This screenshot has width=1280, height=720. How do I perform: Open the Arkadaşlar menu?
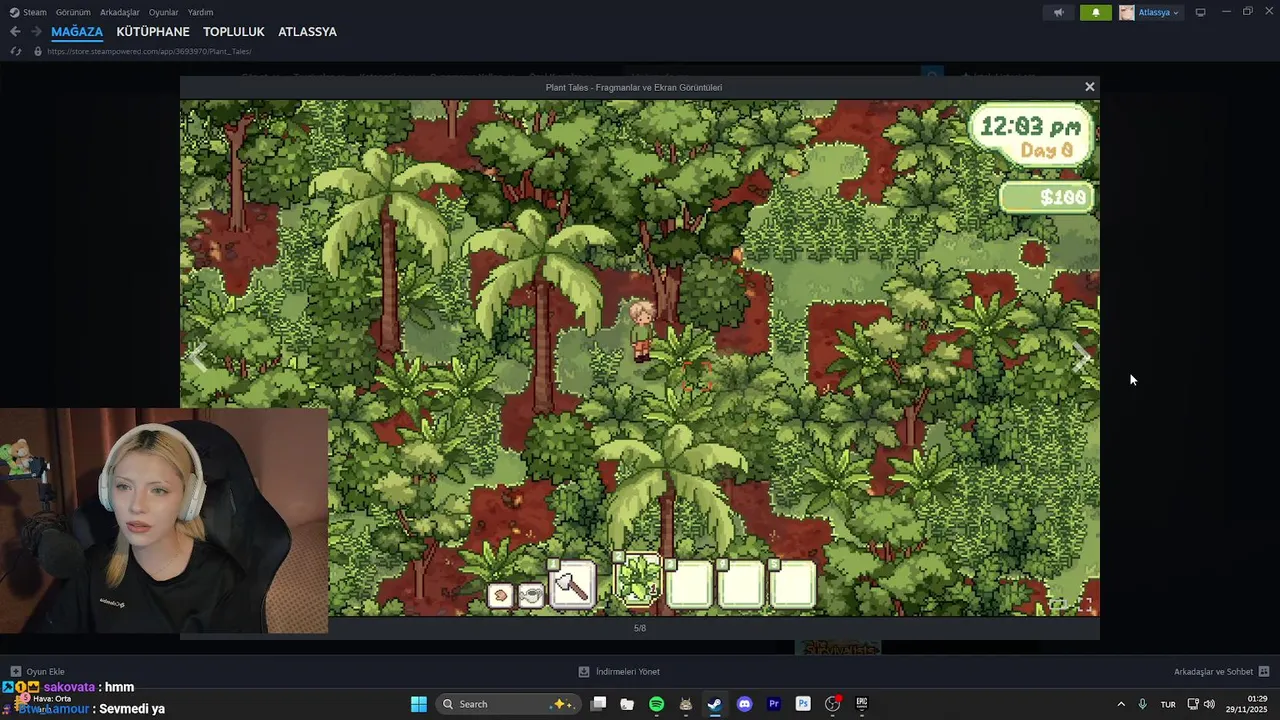point(120,12)
